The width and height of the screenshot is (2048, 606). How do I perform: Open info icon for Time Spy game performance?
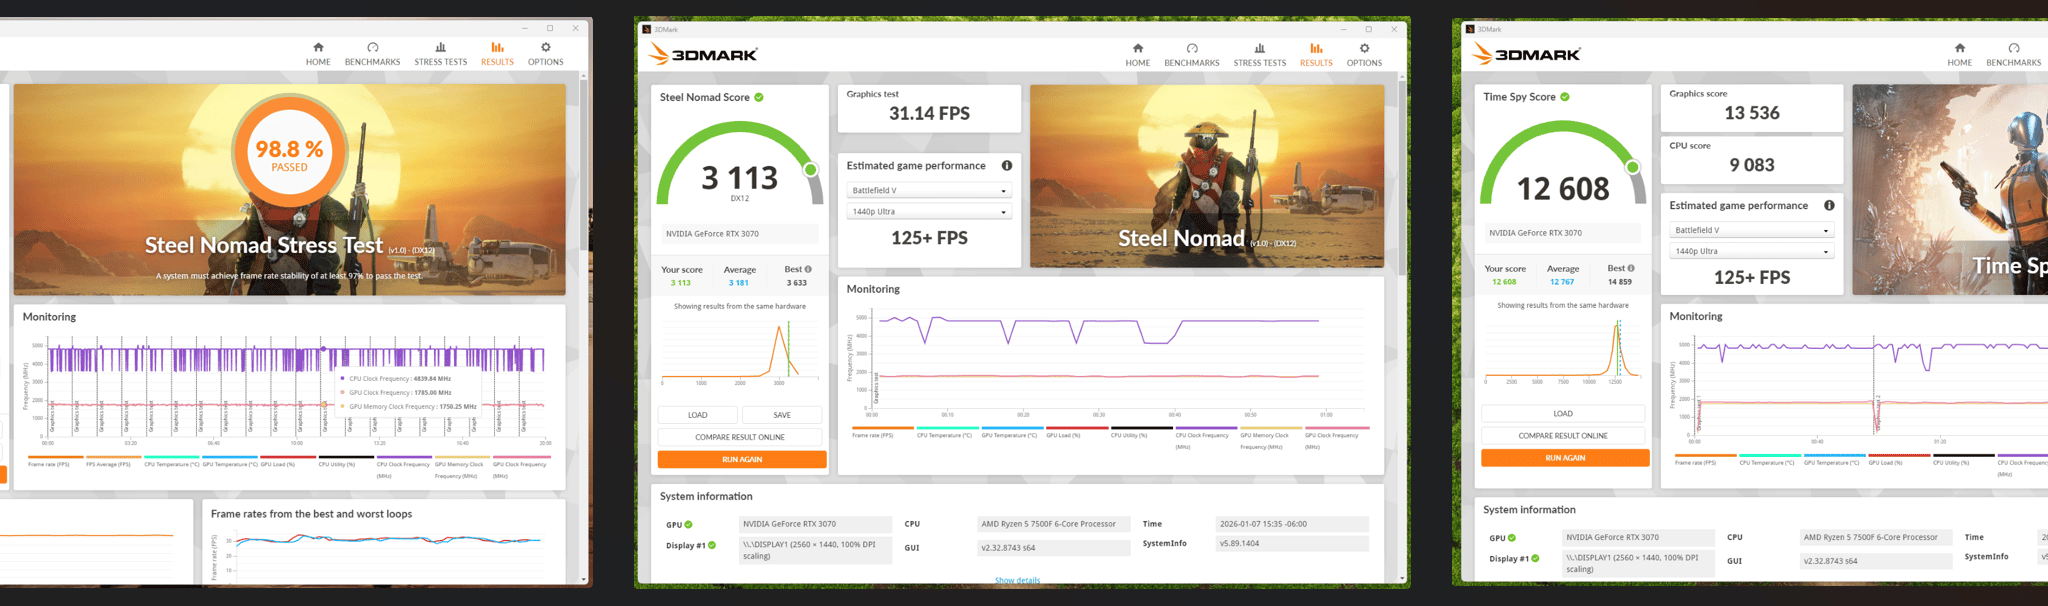[1829, 206]
